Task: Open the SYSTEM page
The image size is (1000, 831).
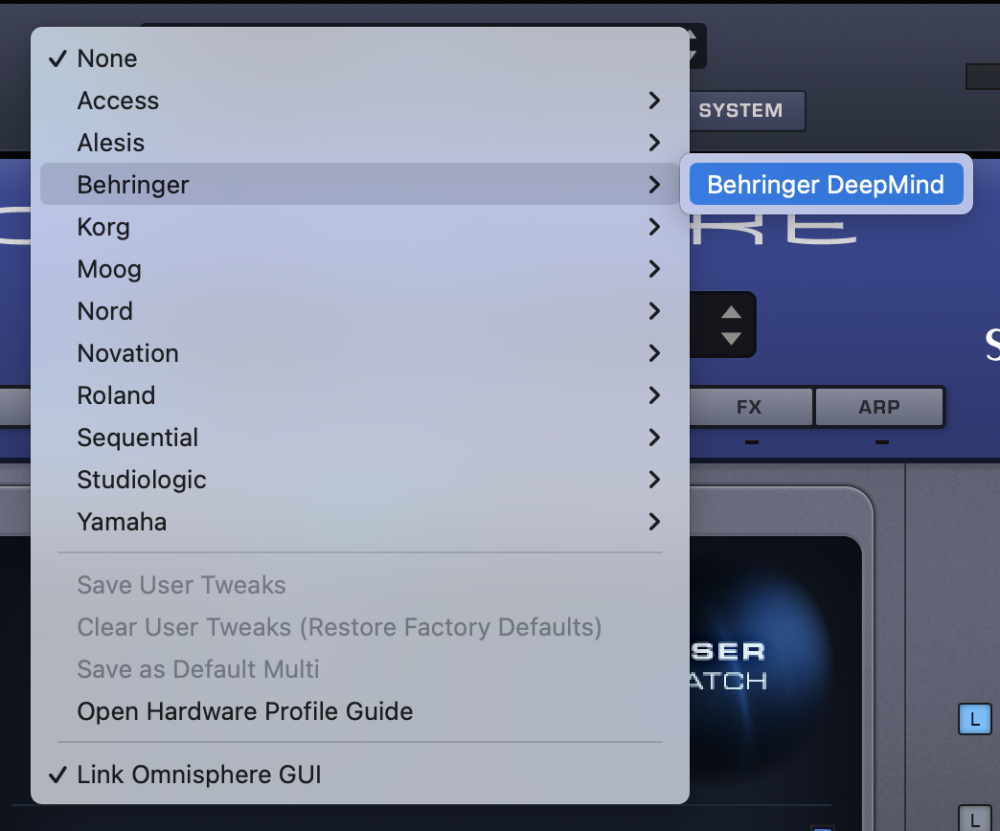Action: tap(746, 111)
